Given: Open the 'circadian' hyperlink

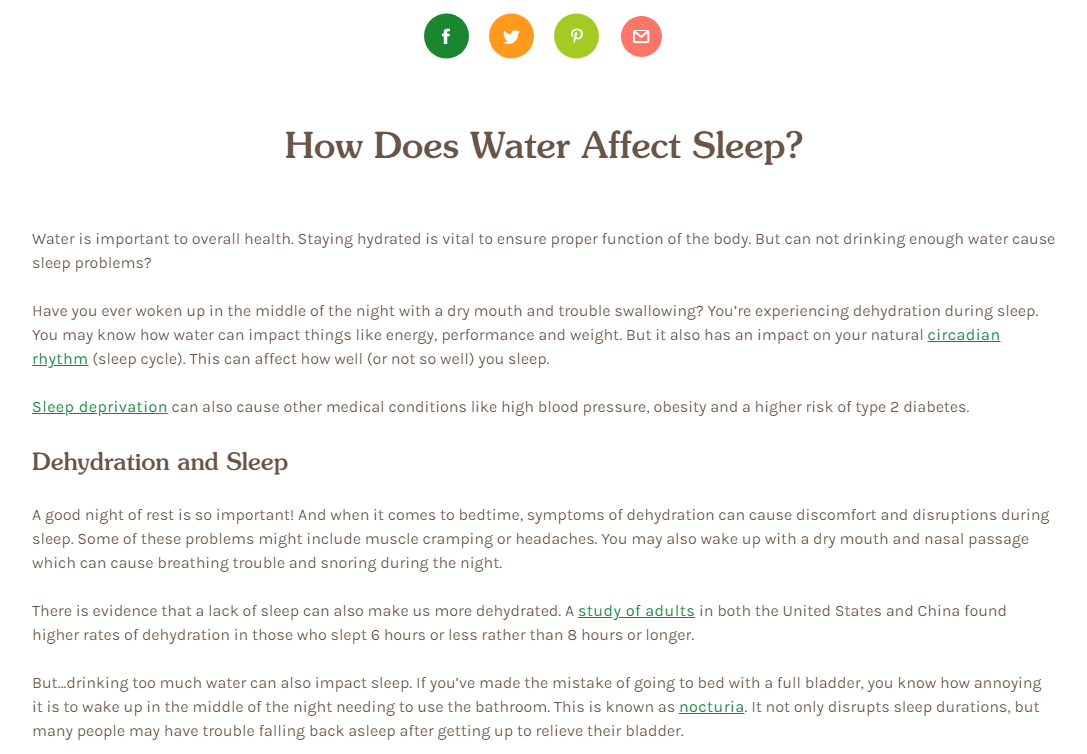Looking at the screenshot, I should point(964,335).
